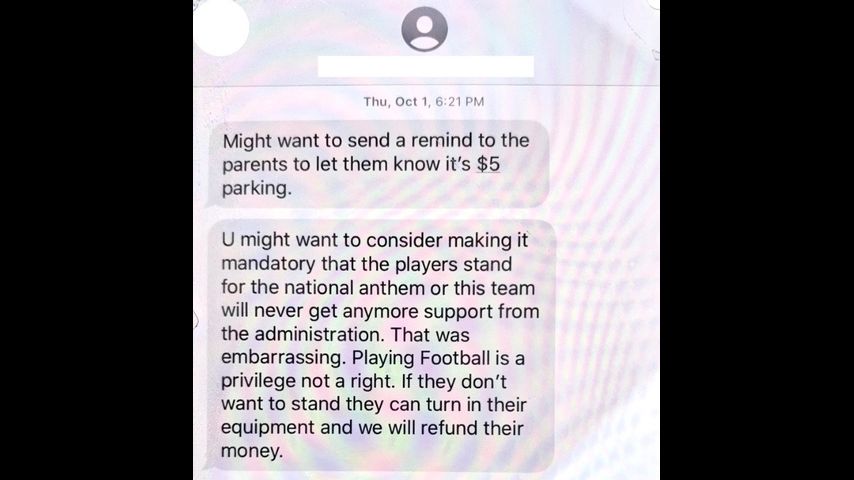The image size is (854, 480).
Task: Click the word "mandatory" in second message
Action: 268,264
